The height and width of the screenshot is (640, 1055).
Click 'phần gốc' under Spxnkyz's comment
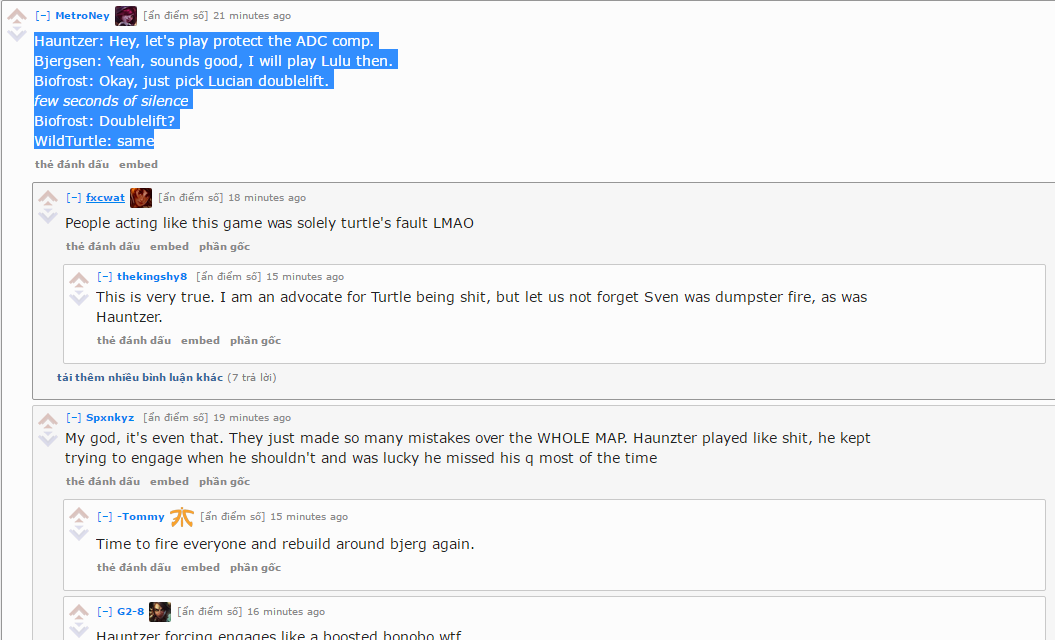(225, 481)
